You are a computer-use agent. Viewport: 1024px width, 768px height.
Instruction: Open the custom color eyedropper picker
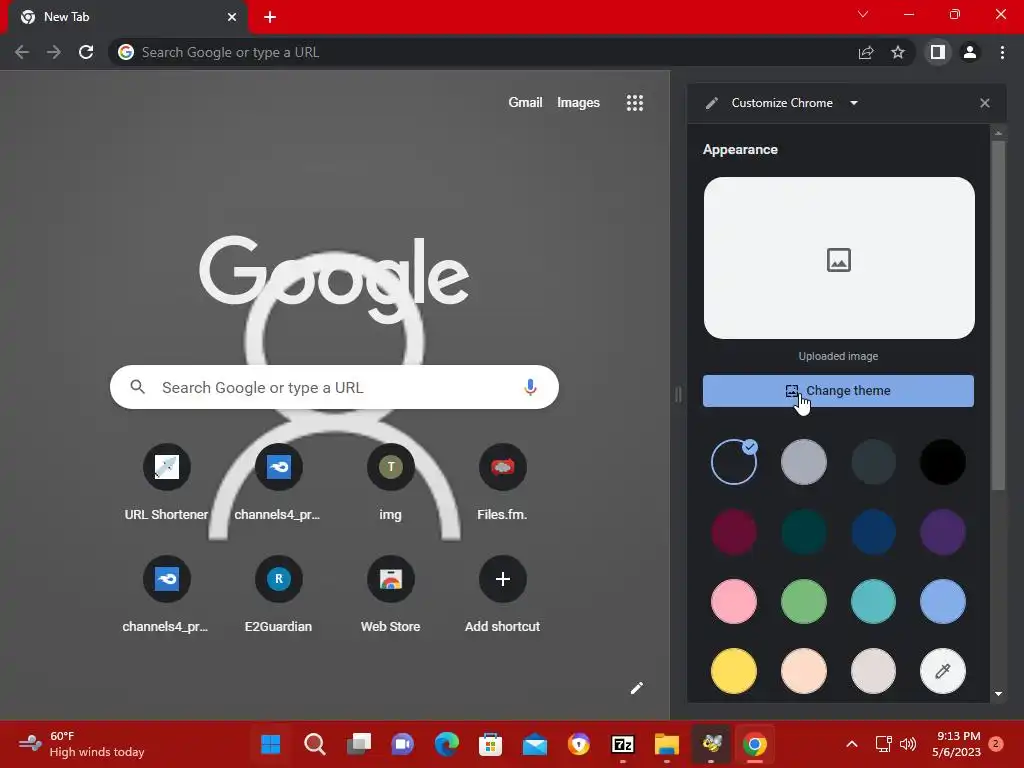(x=942, y=671)
